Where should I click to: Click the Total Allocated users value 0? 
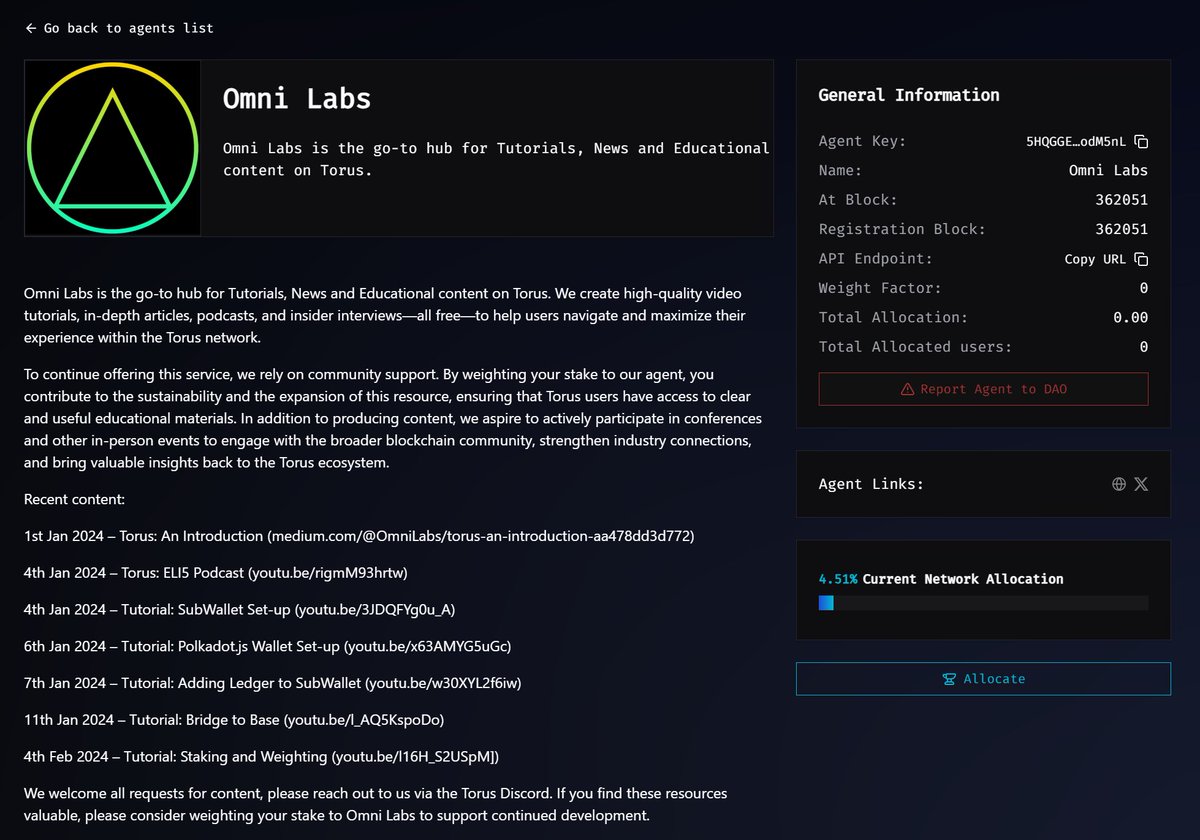[x=1143, y=347]
